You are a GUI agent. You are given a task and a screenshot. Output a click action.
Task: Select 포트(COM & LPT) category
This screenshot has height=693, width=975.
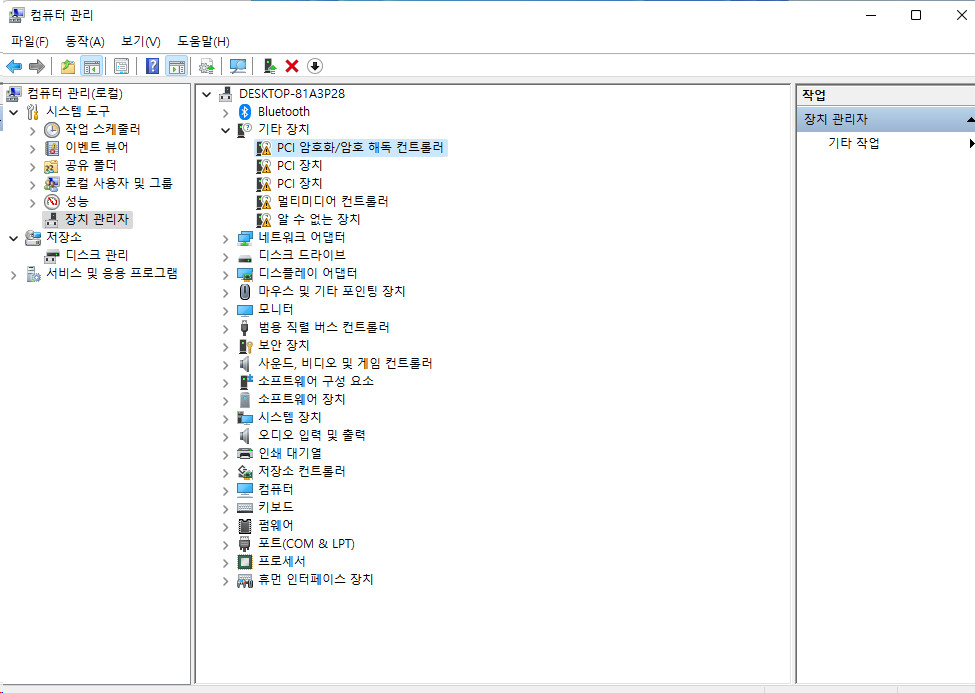[x=306, y=543]
